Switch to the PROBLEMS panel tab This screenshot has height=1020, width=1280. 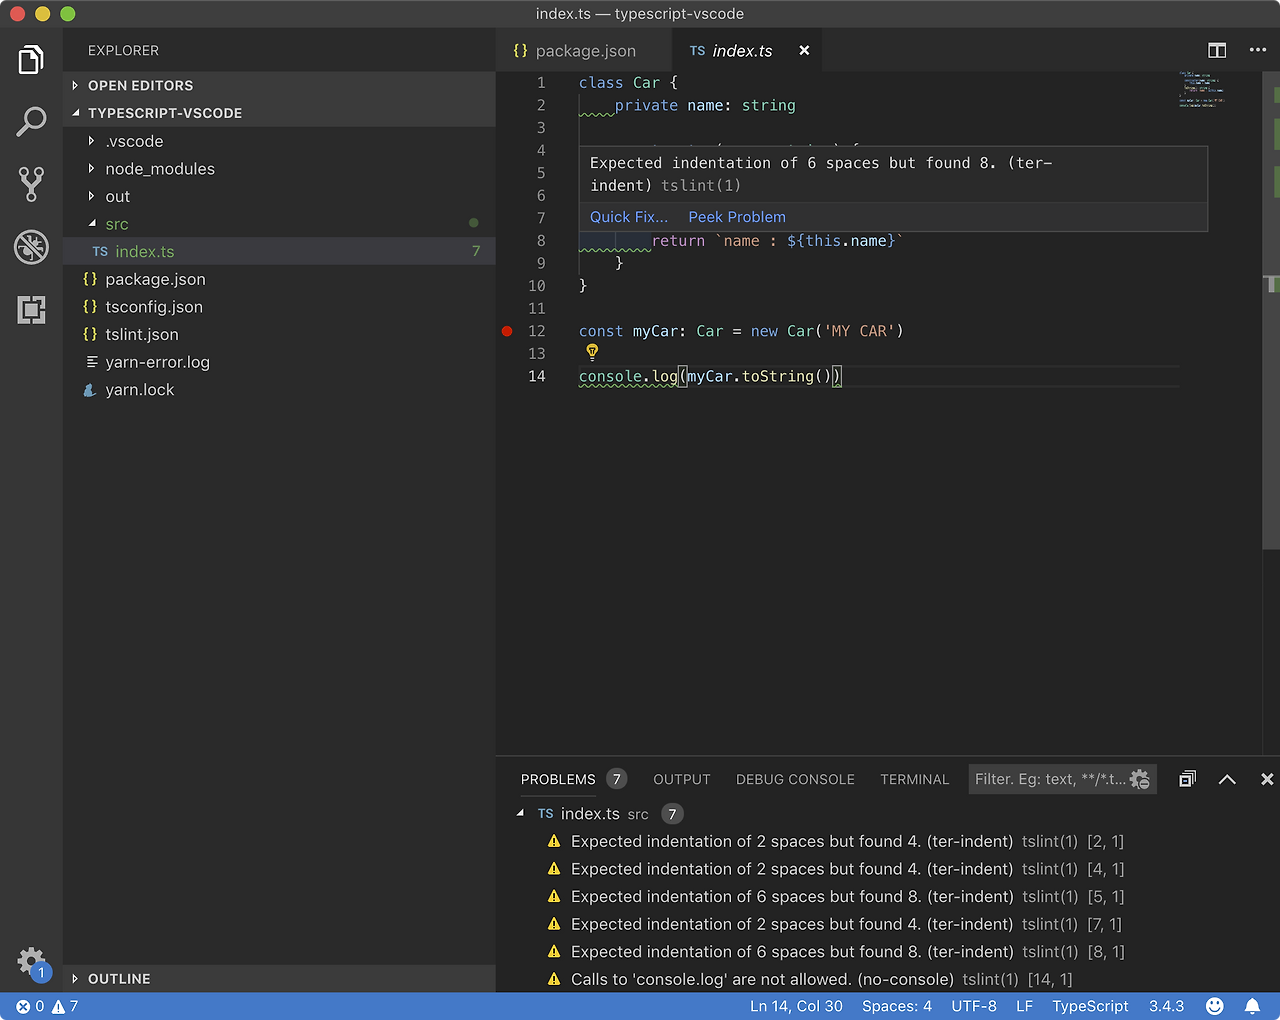pyautogui.click(x=574, y=779)
